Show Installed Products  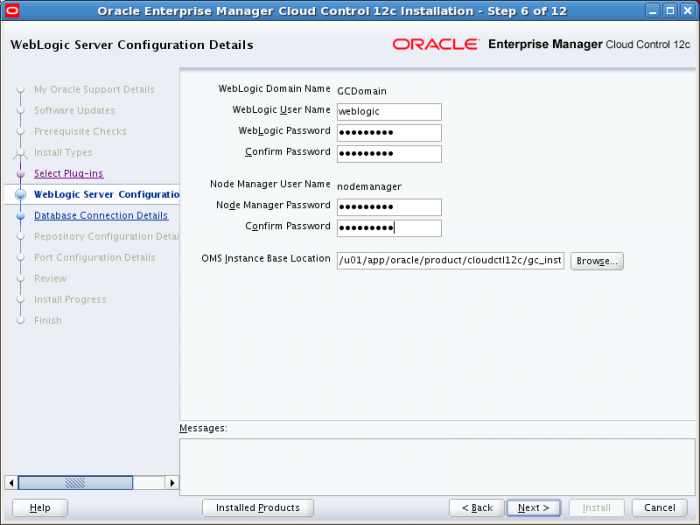coord(258,508)
